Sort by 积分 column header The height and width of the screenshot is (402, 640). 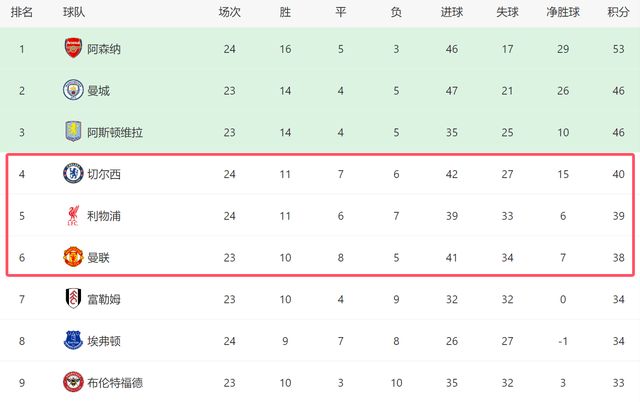tap(619, 13)
